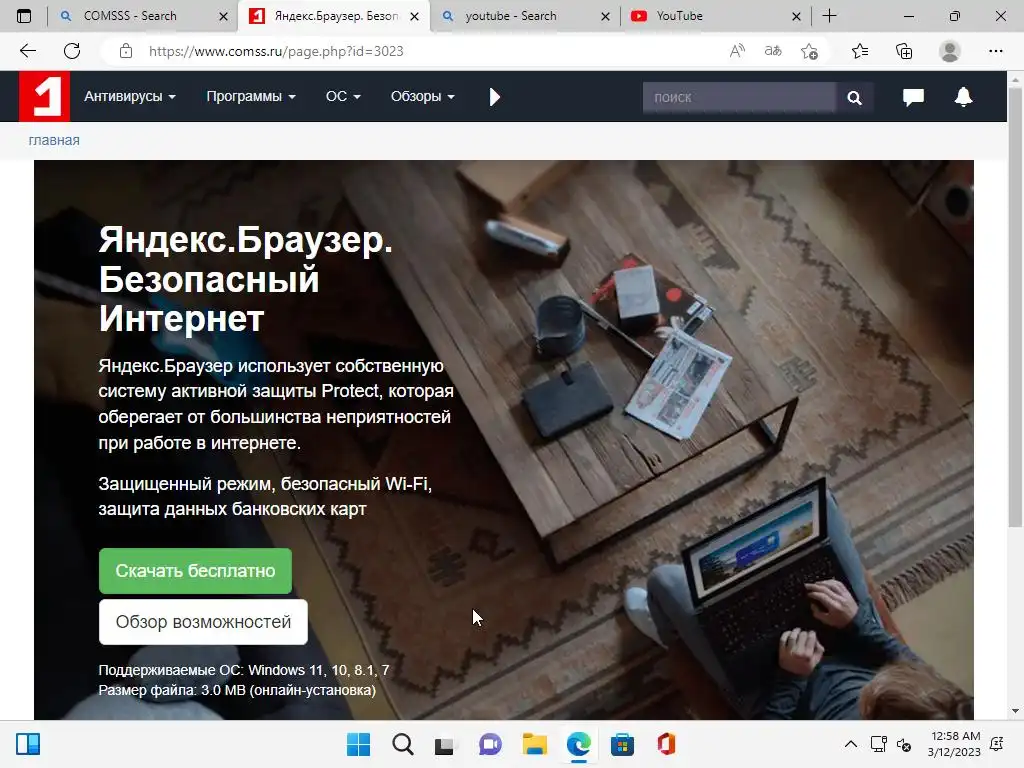Click Скачать бесплатно button

tap(195, 571)
